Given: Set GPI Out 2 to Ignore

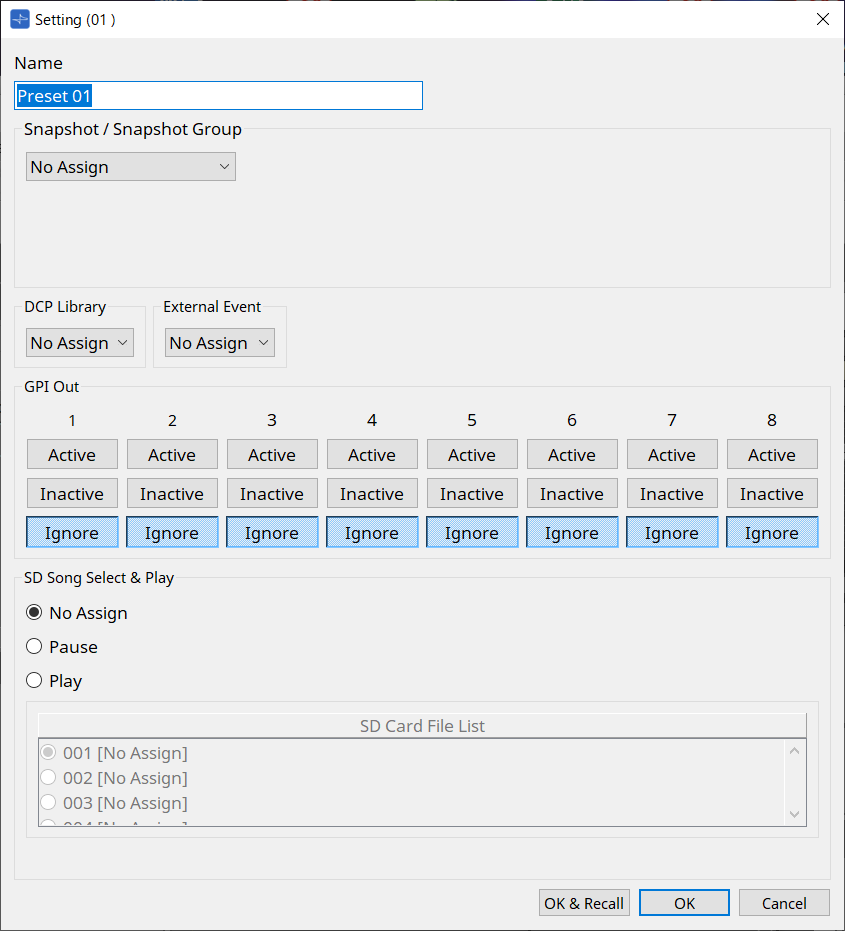Looking at the screenshot, I should pos(171,532).
